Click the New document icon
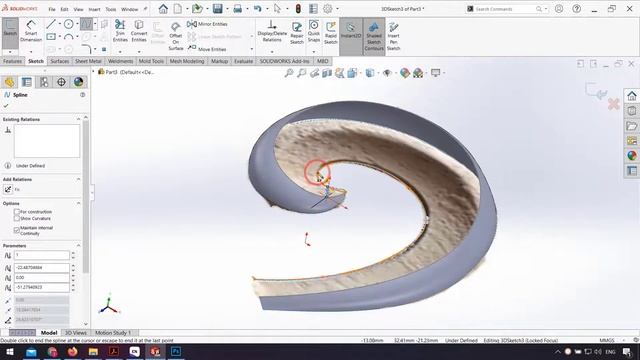Screen dimensions: 640x360 [x=178, y=9]
